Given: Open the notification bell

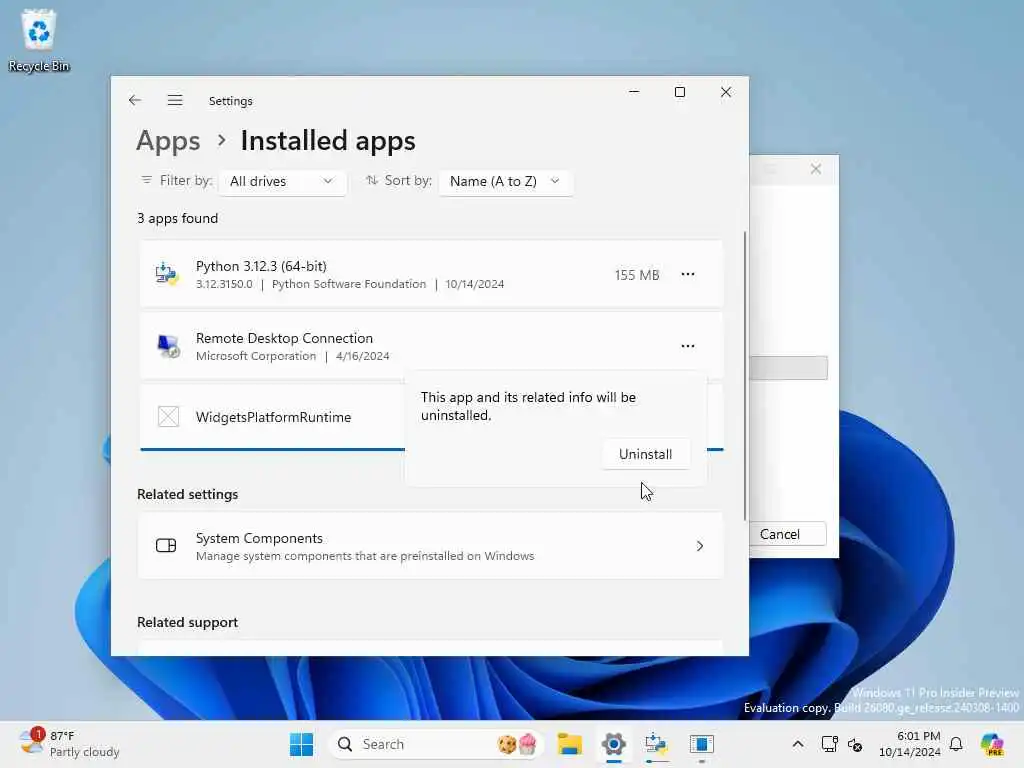Looking at the screenshot, I should click(x=956, y=744).
